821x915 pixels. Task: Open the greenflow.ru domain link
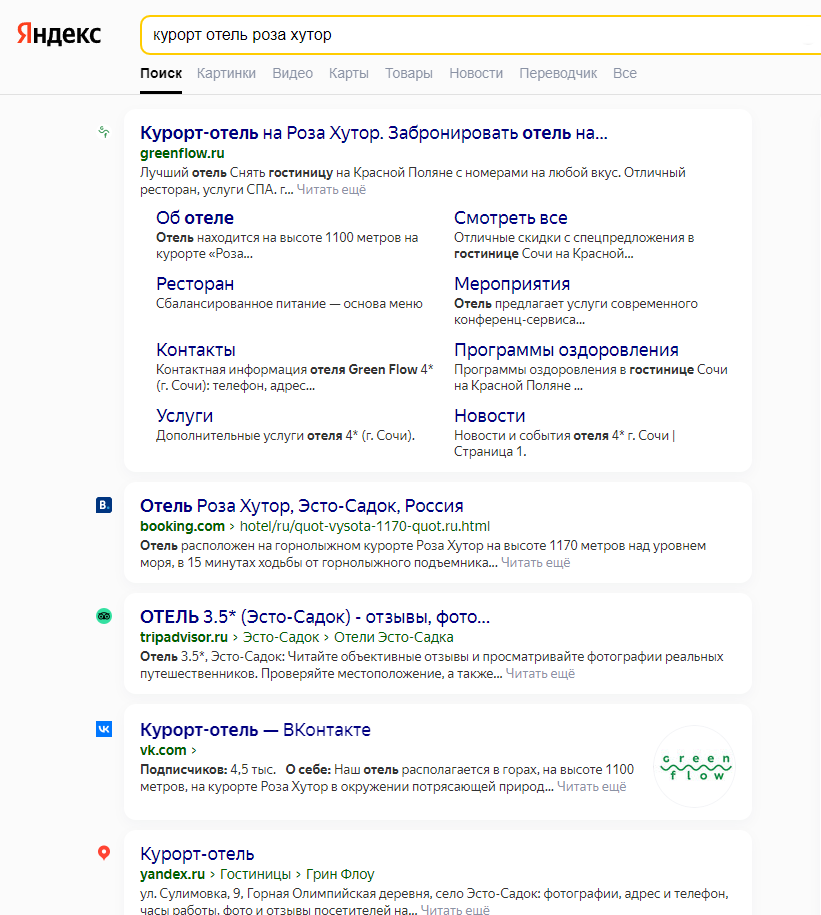click(182, 153)
